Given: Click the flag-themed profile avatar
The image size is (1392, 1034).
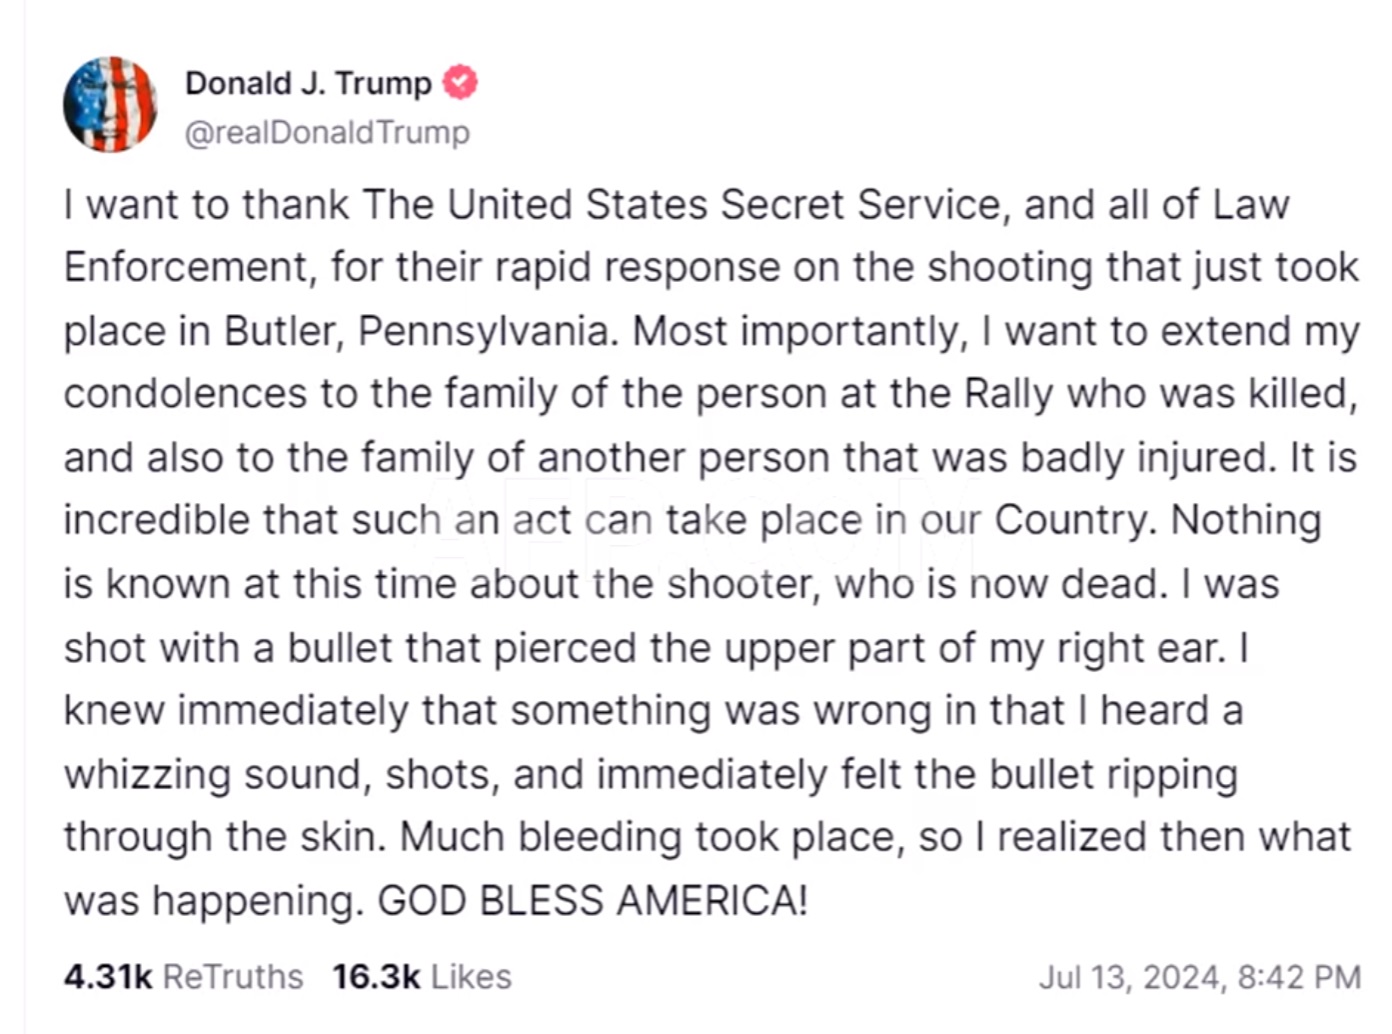Looking at the screenshot, I should (x=110, y=104).
